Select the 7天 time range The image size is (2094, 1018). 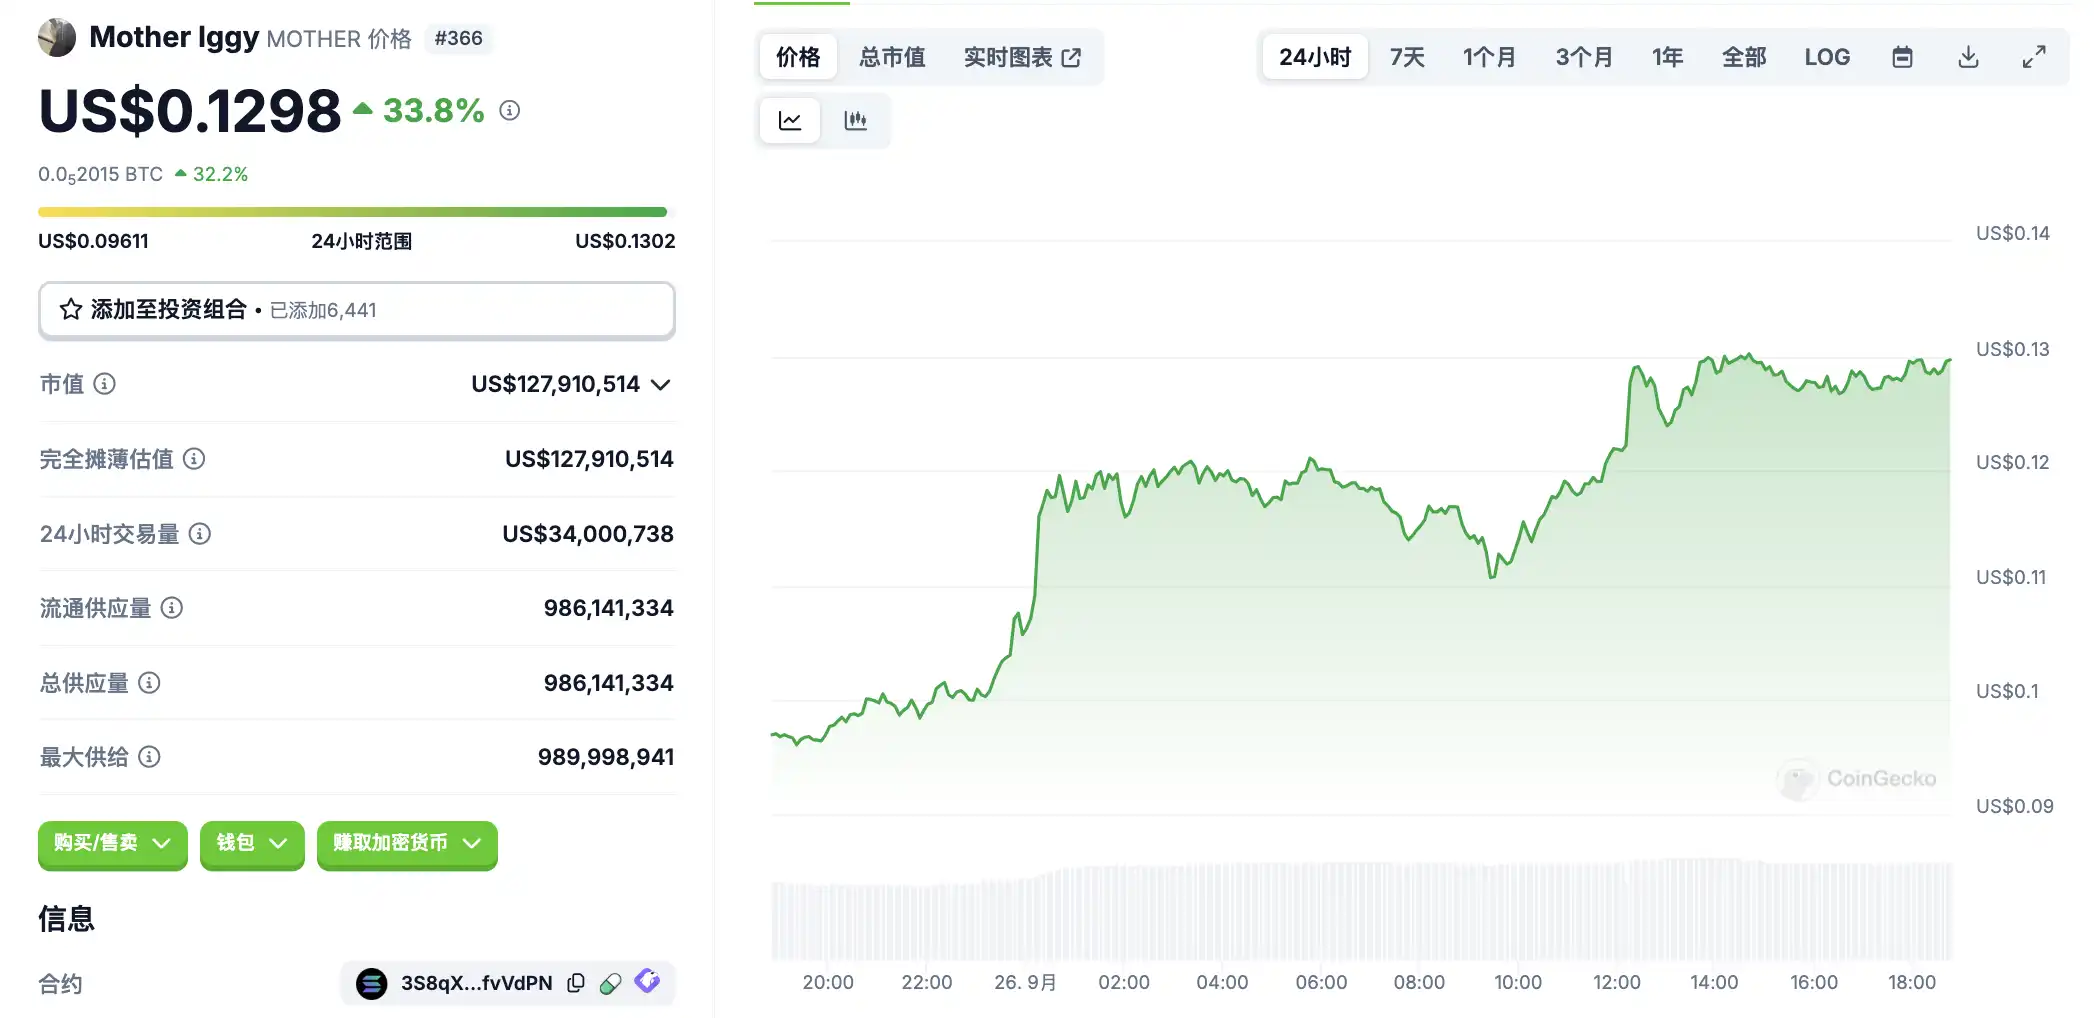click(x=1407, y=57)
